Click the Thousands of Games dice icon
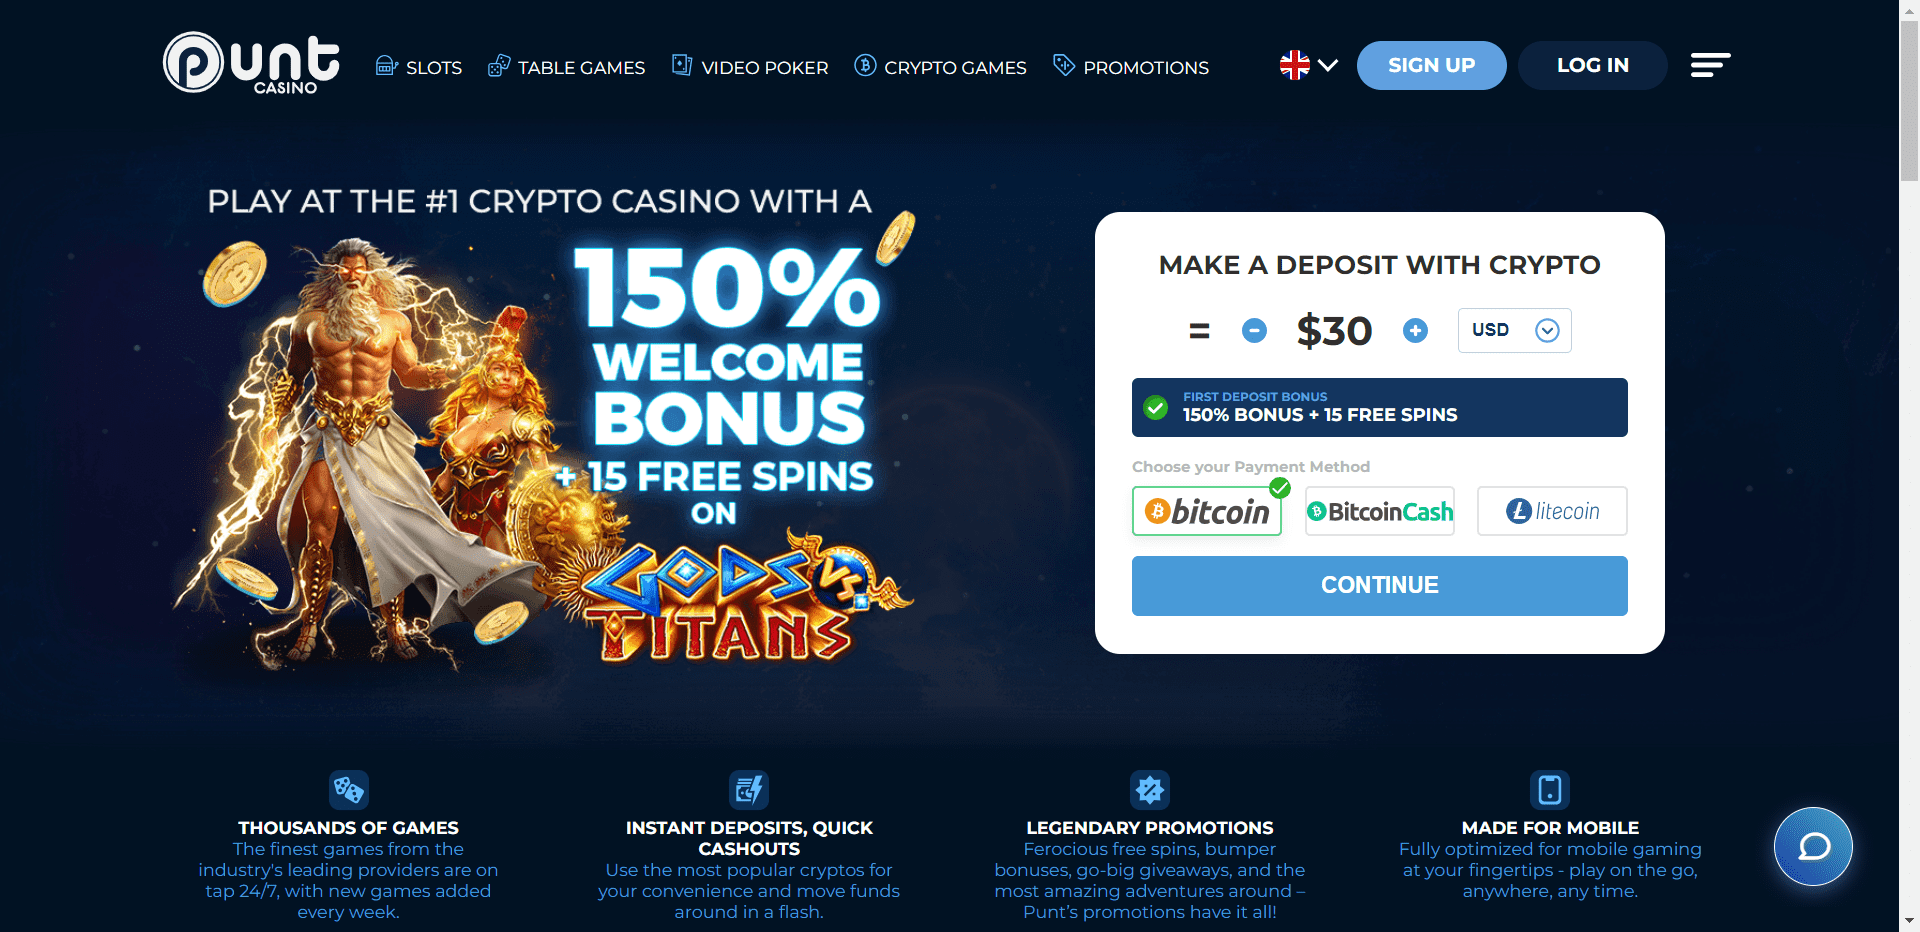This screenshot has height=932, width=1920. coord(348,790)
